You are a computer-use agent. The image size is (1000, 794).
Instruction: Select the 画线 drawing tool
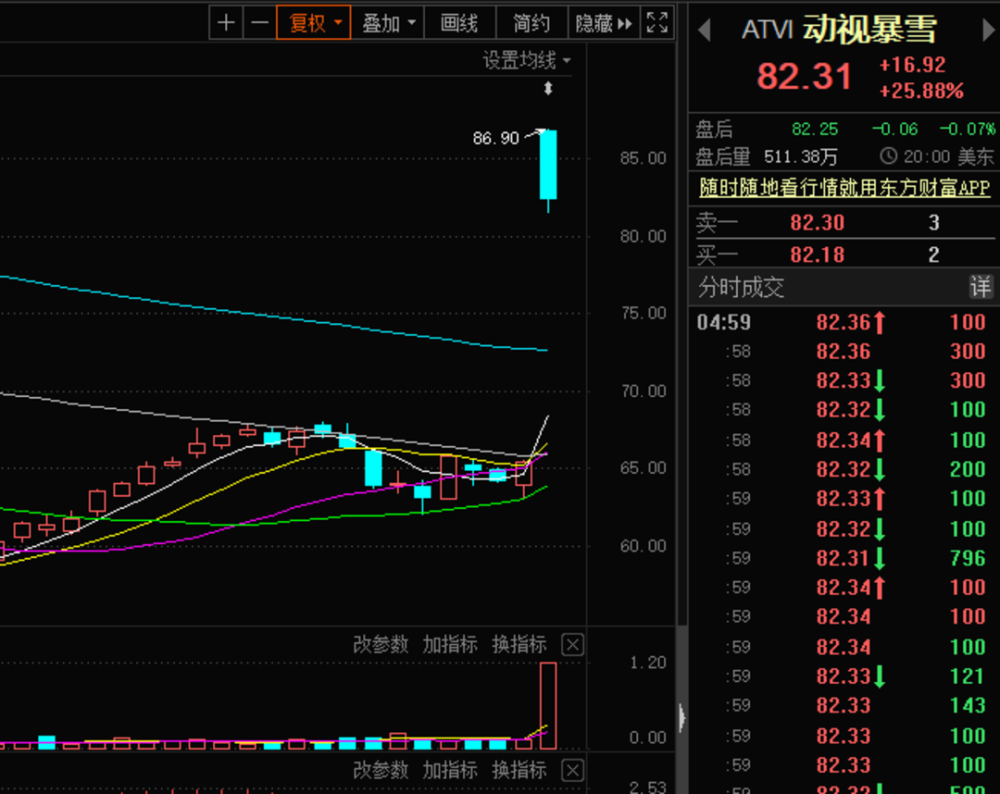[x=460, y=24]
